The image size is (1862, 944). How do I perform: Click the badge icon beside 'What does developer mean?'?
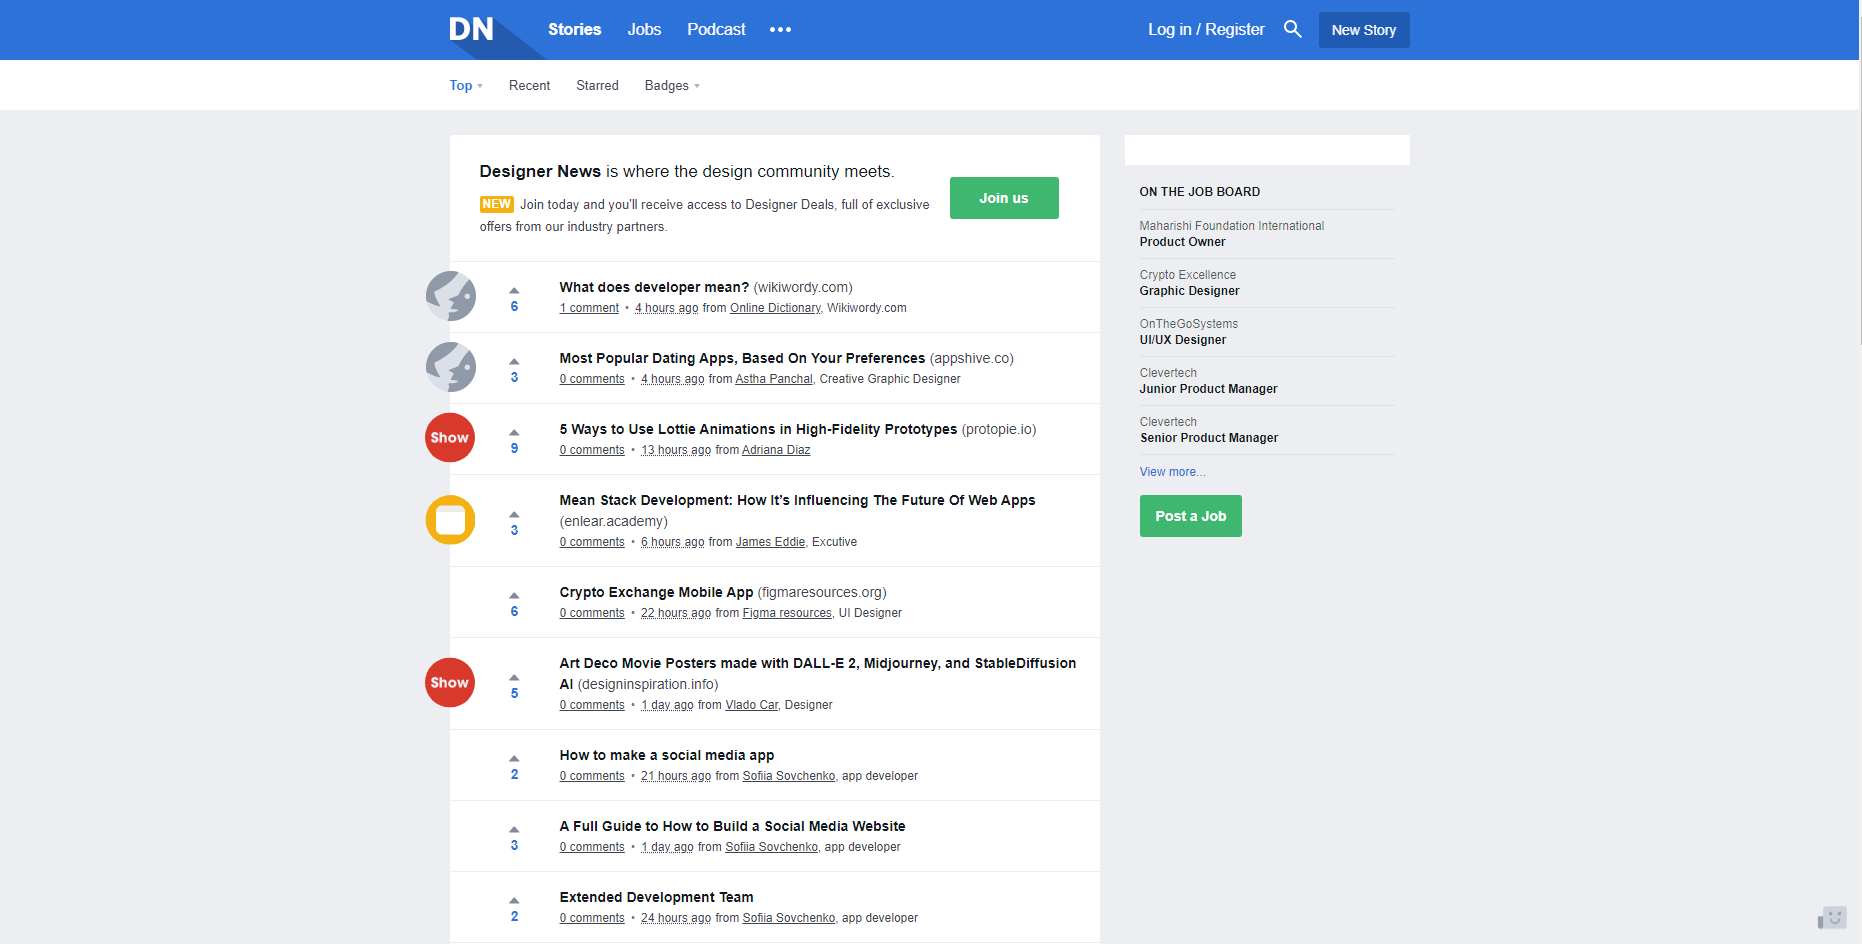click(x=450, y=296)
